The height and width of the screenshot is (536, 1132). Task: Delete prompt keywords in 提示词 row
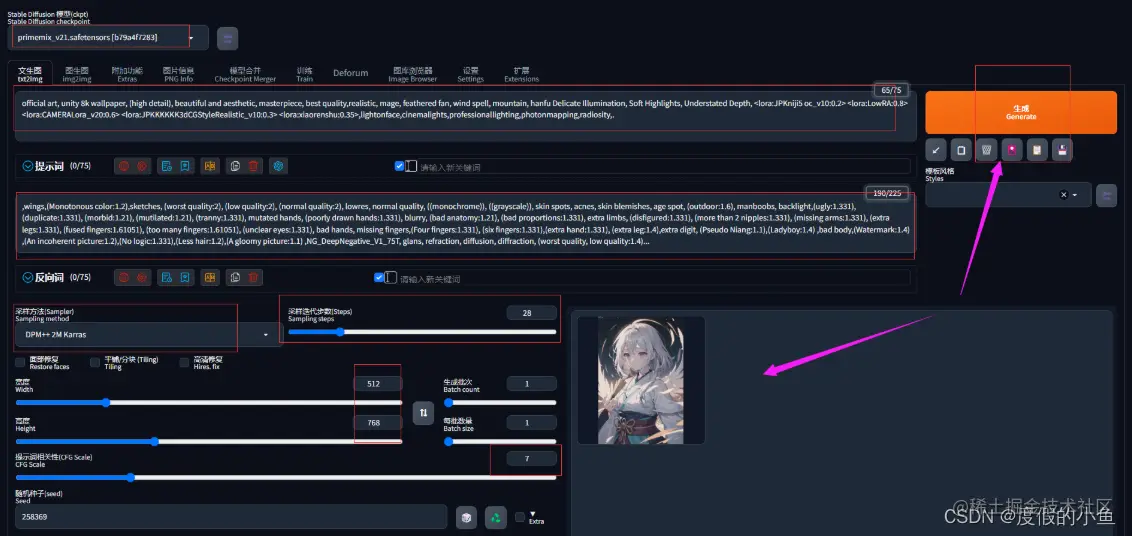(x=253, y=166)
